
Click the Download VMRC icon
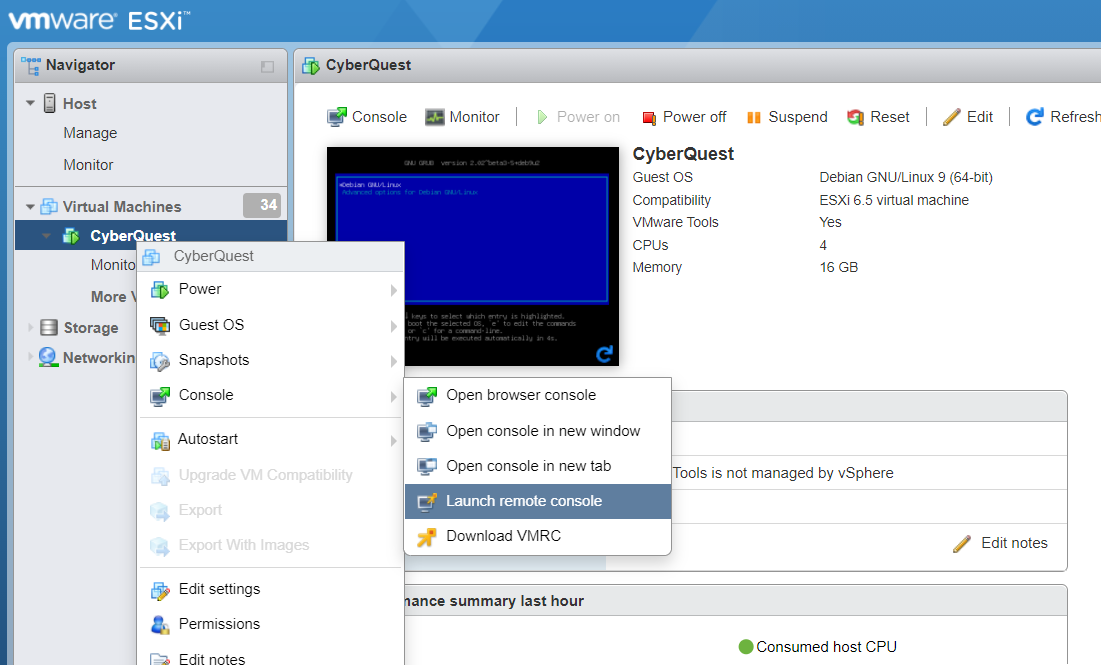(426, 537)
